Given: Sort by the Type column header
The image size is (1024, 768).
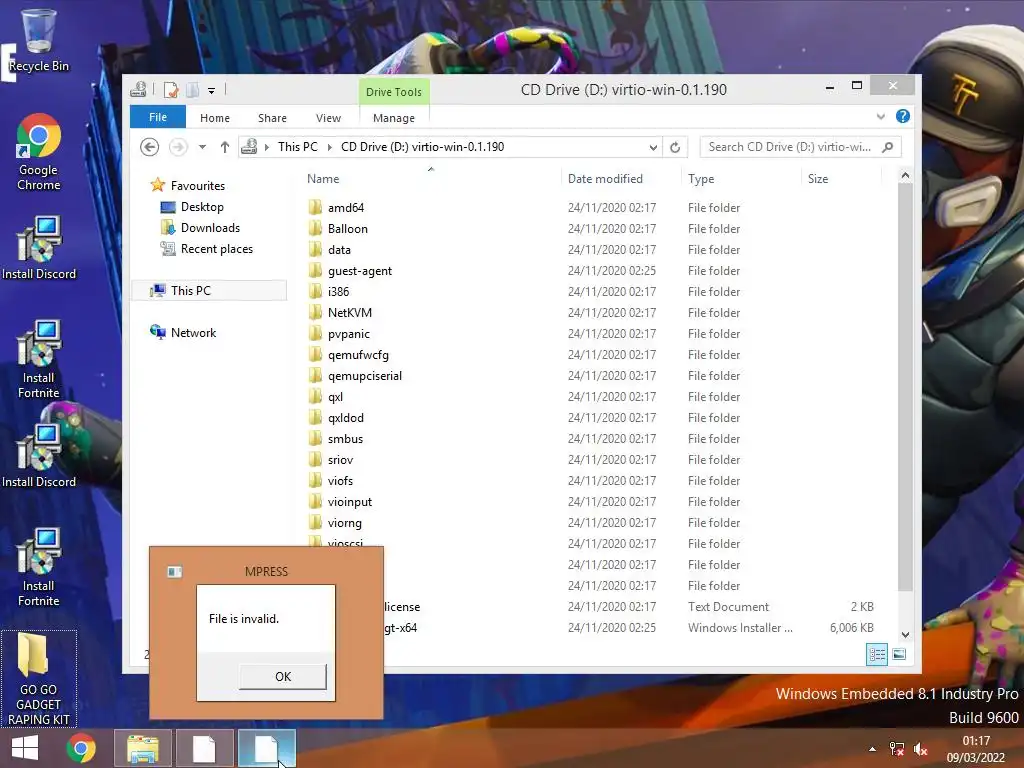Looking at the screenshot, I should coord(701,179).
